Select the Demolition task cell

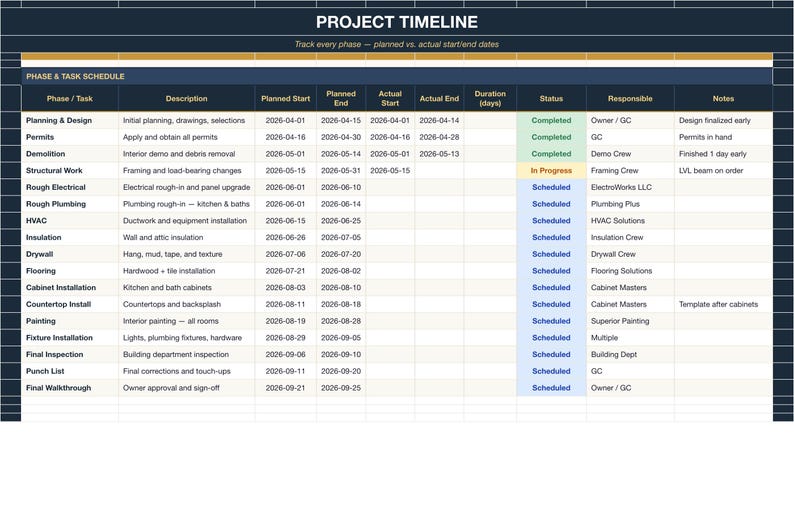70,153
